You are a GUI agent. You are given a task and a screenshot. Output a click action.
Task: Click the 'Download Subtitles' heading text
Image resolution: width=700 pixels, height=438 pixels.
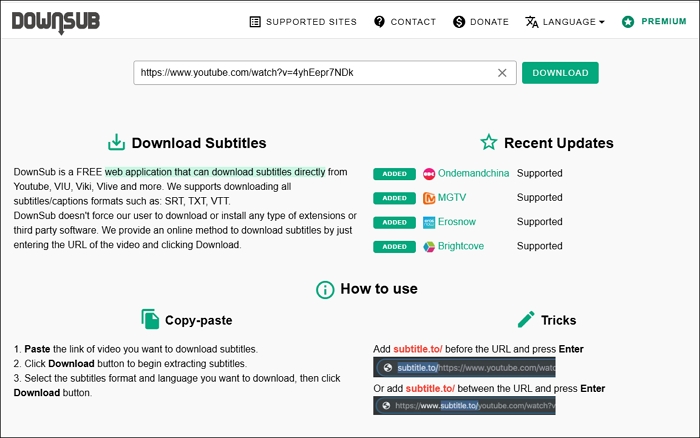(199, 143)
